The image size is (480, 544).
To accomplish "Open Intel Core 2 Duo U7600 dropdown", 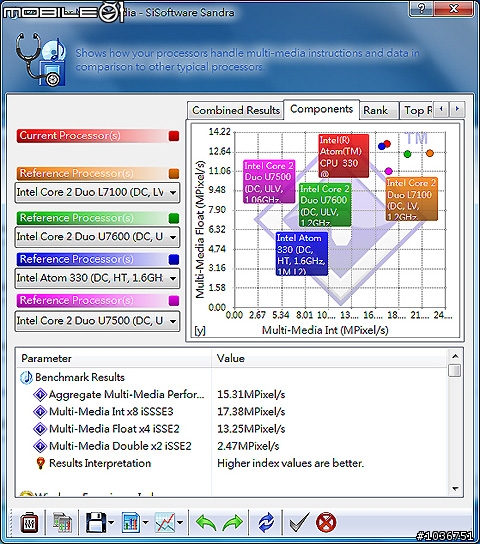I will [x=97, y=237].
